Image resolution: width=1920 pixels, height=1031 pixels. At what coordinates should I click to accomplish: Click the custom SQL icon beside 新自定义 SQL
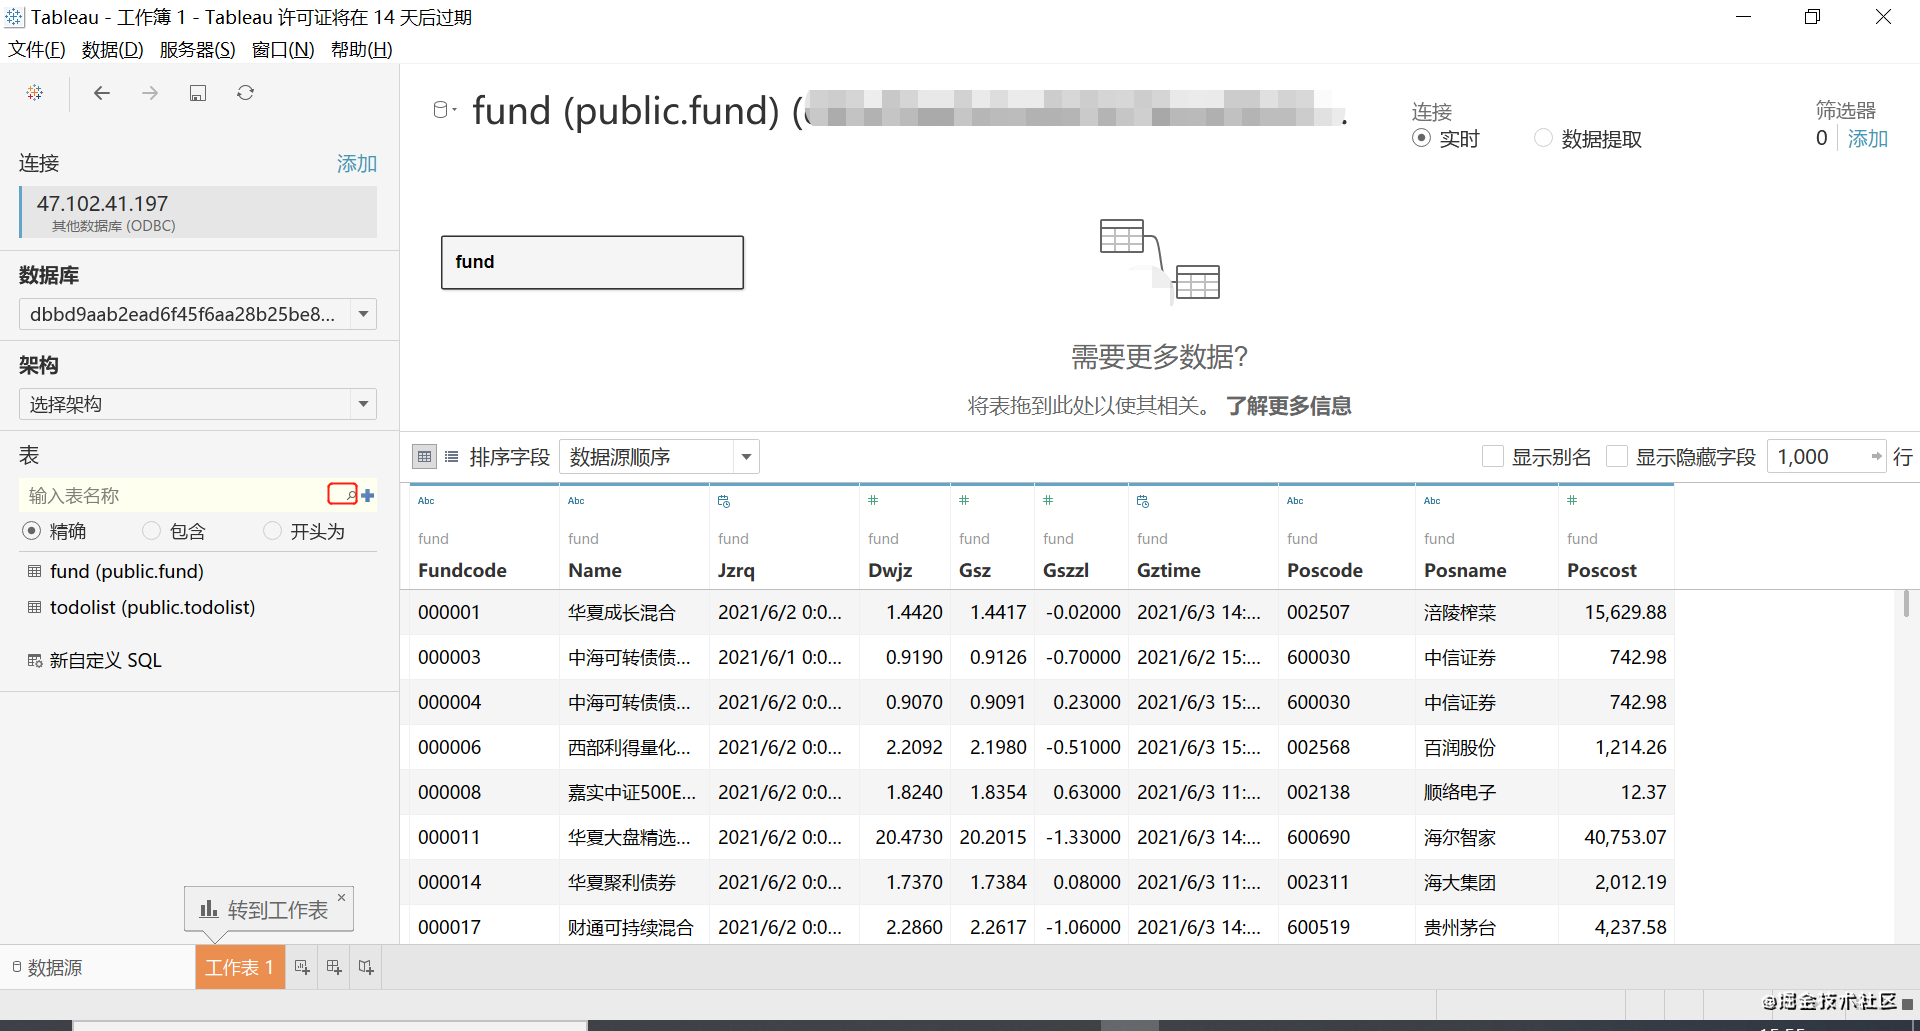tap(35, 660)
